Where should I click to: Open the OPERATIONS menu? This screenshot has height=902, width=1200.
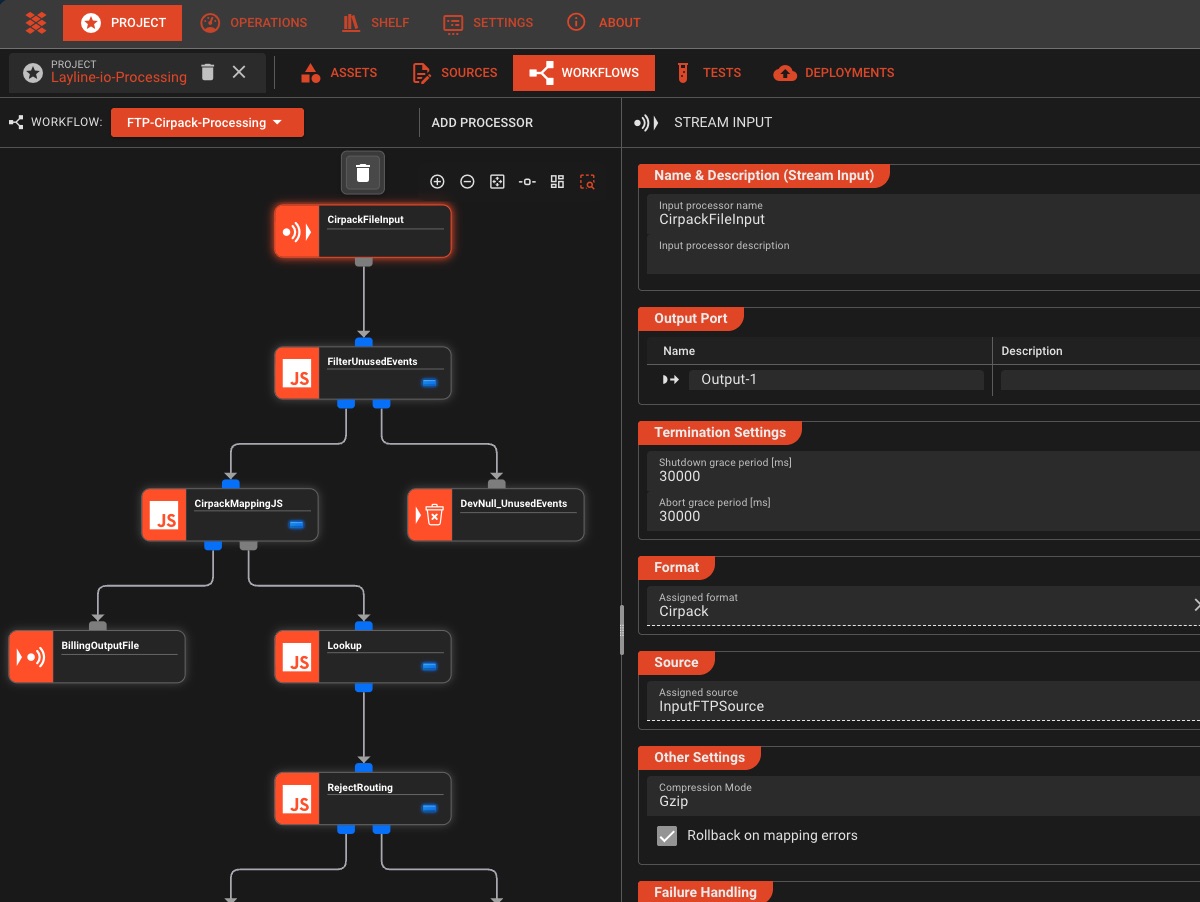[254, 22]
